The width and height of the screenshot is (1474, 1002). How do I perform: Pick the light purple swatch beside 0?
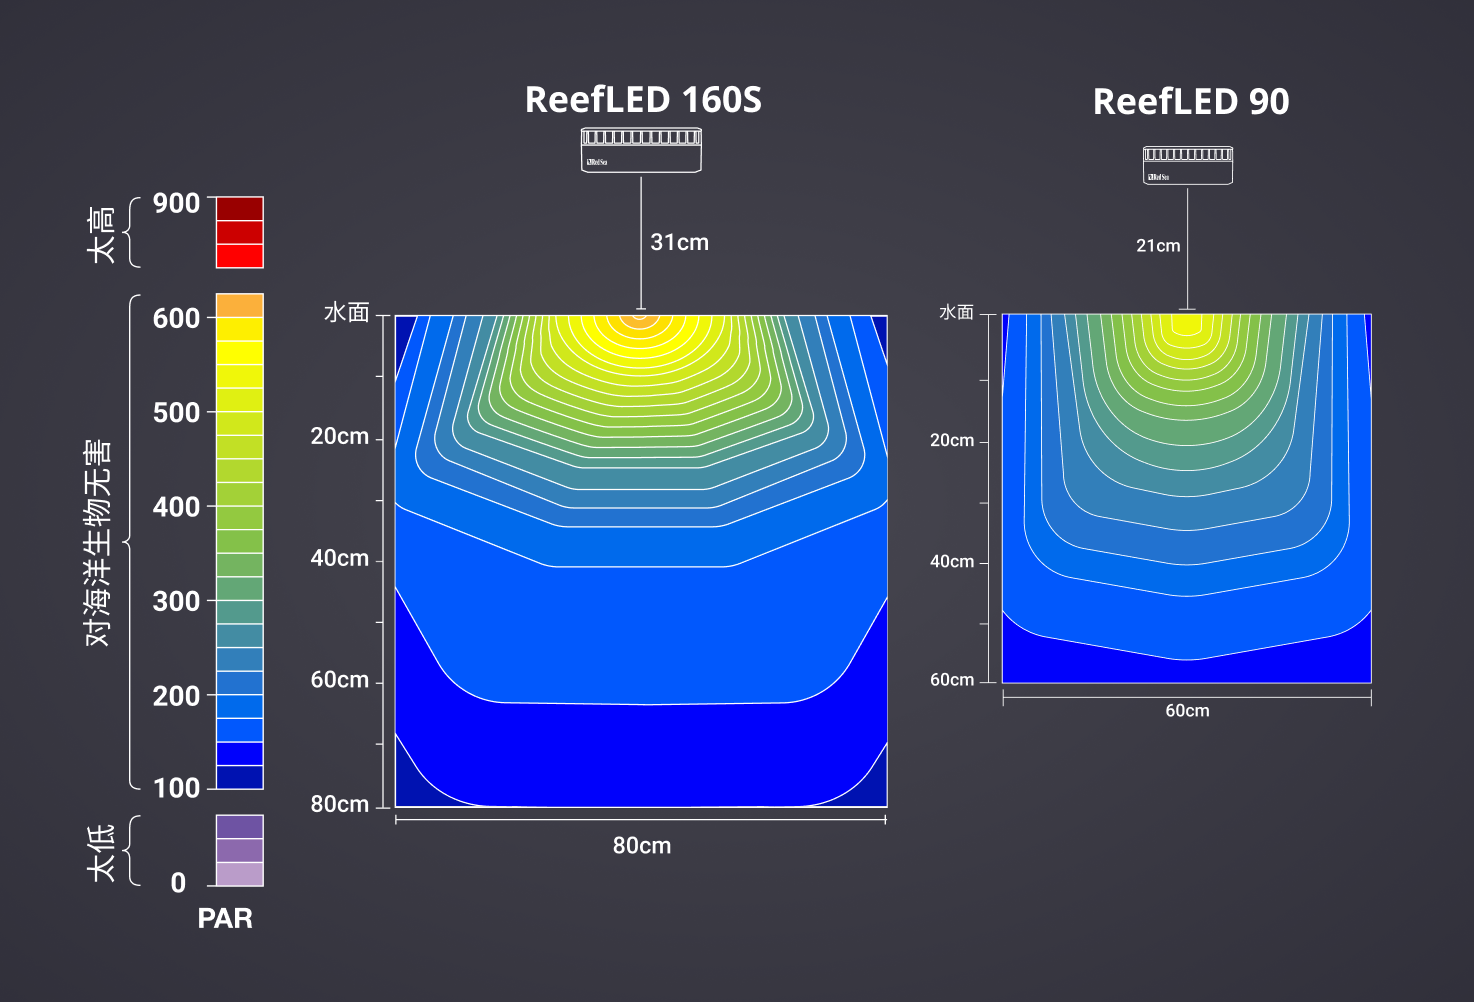coord(240,874)
